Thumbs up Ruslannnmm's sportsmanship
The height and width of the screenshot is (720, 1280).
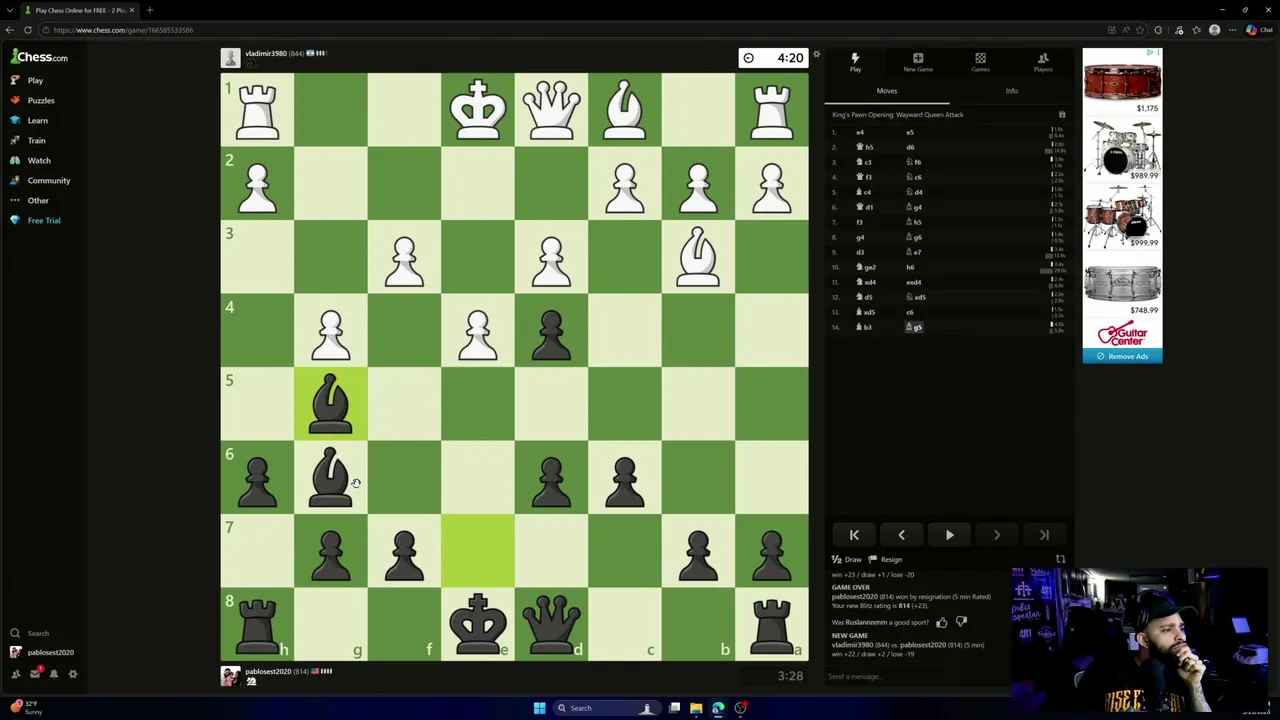pyautogui.click(x=942, y=622)
